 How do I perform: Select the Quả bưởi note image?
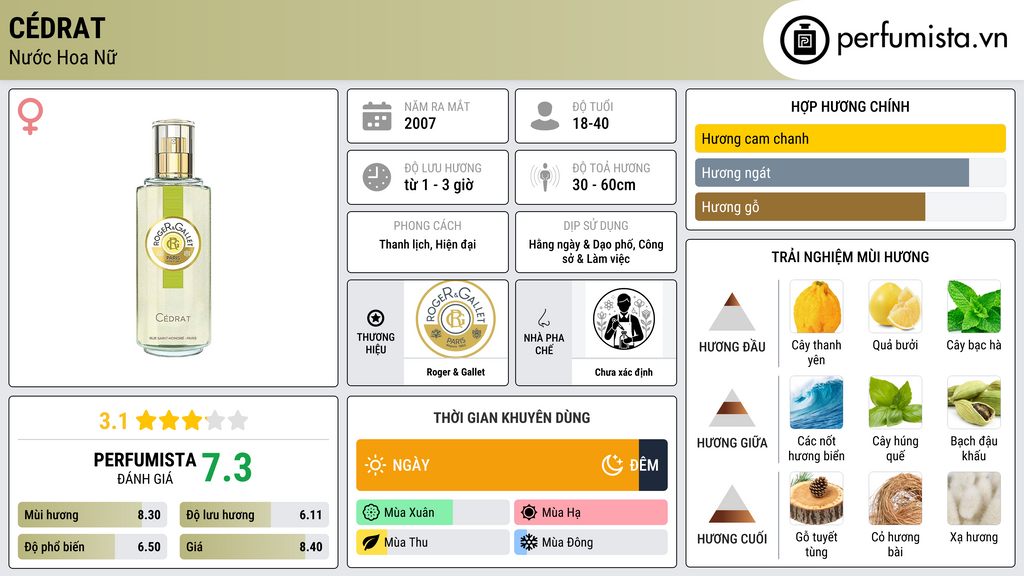(x=895, y=307)
